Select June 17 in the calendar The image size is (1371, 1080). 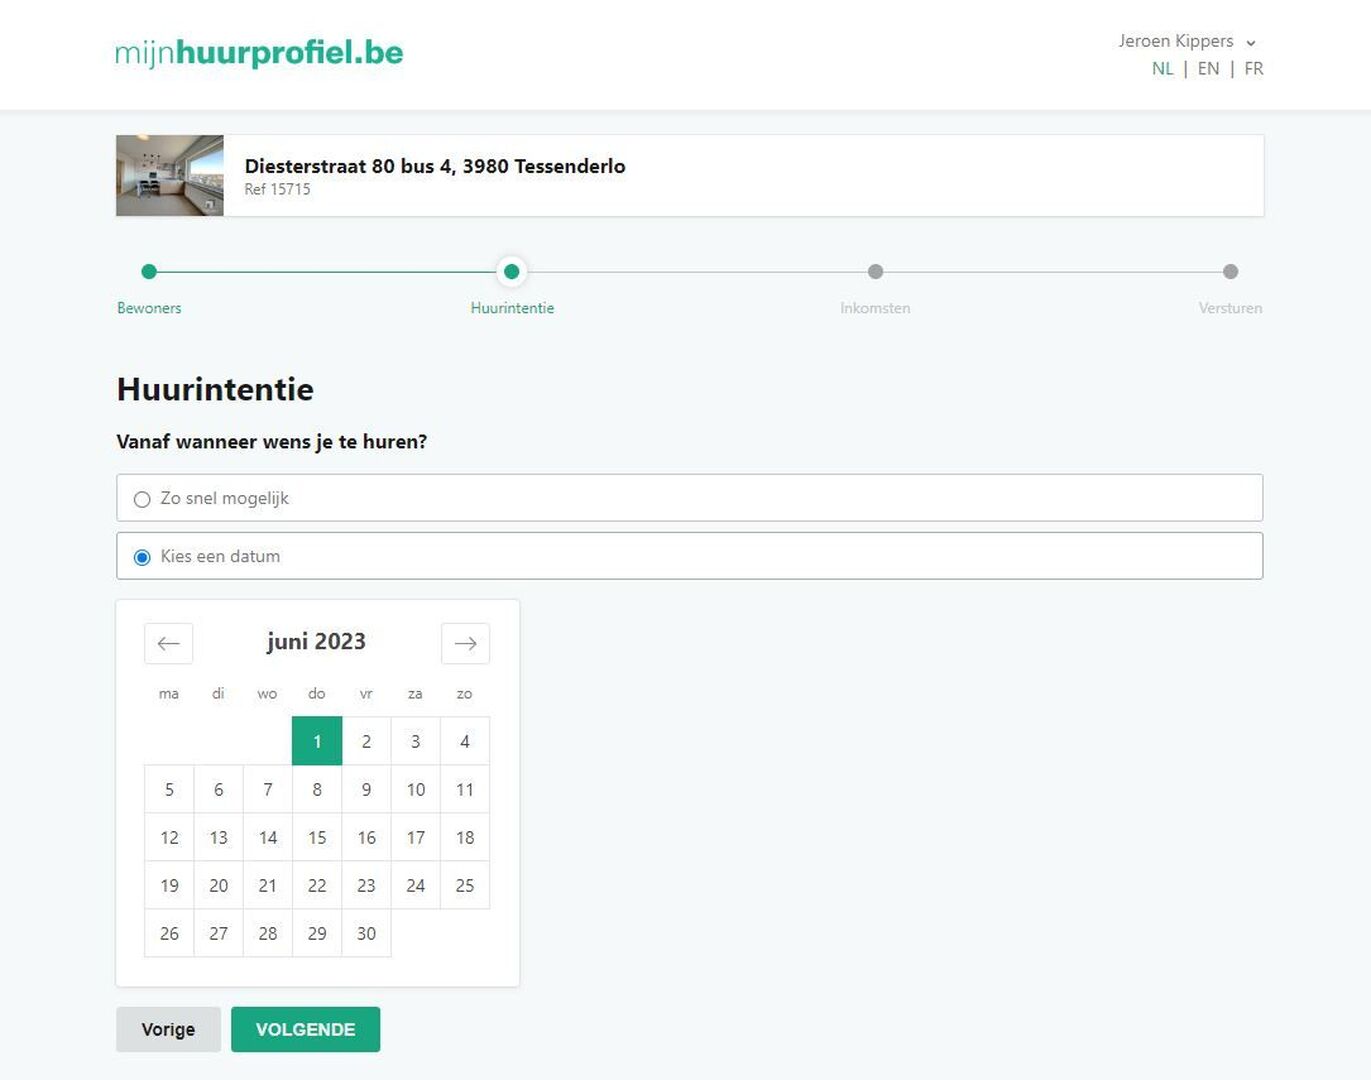tap(416, 837)
